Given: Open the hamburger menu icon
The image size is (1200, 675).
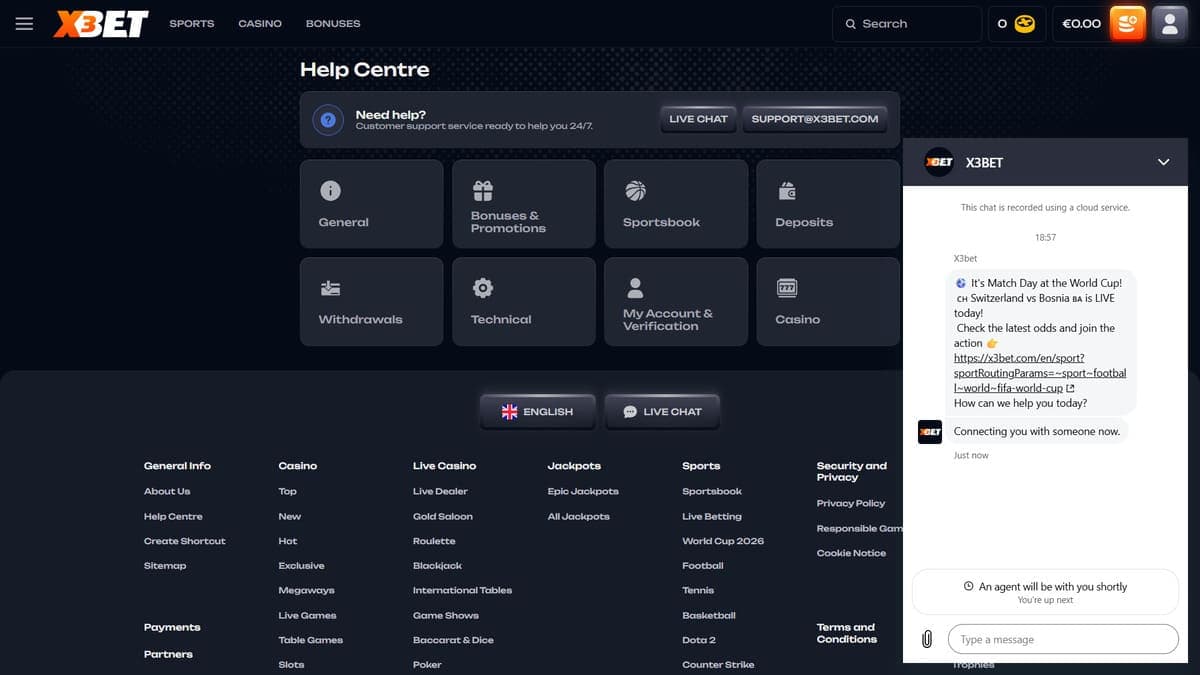Looking at the screenshot, I should (x=24, y=23).
